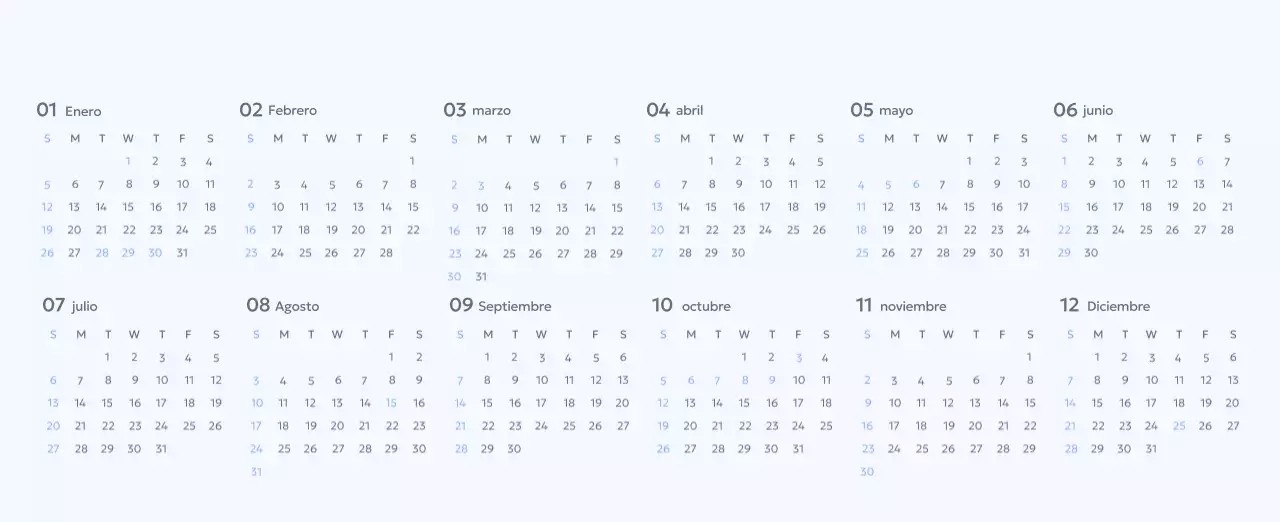Pick day 9 in the octubre calendar

tap(771, 380)
